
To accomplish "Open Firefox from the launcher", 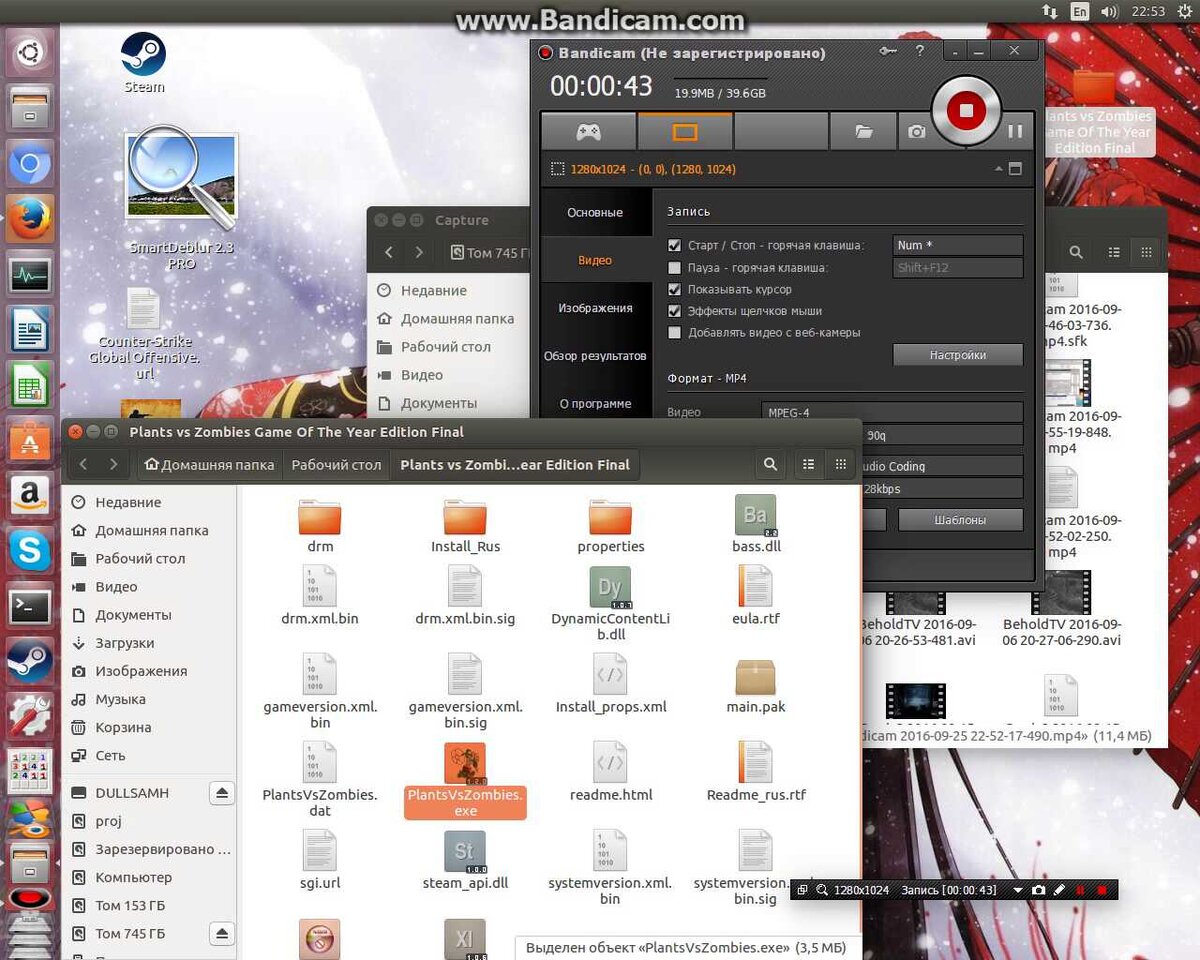I will coord(30,219).
